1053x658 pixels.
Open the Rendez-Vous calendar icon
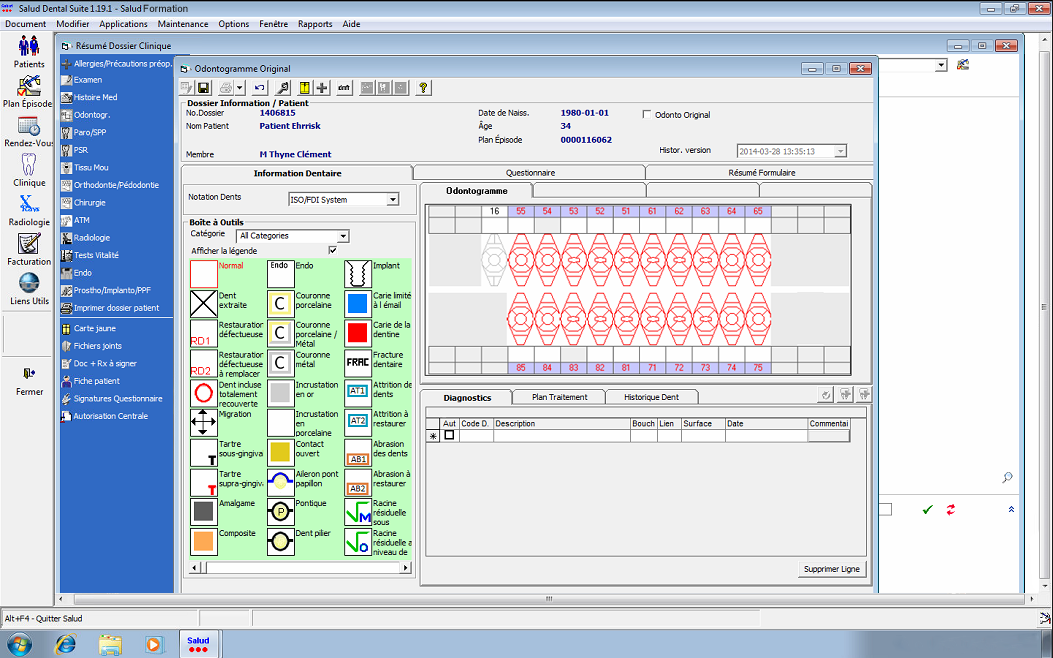tap(28, 131)
